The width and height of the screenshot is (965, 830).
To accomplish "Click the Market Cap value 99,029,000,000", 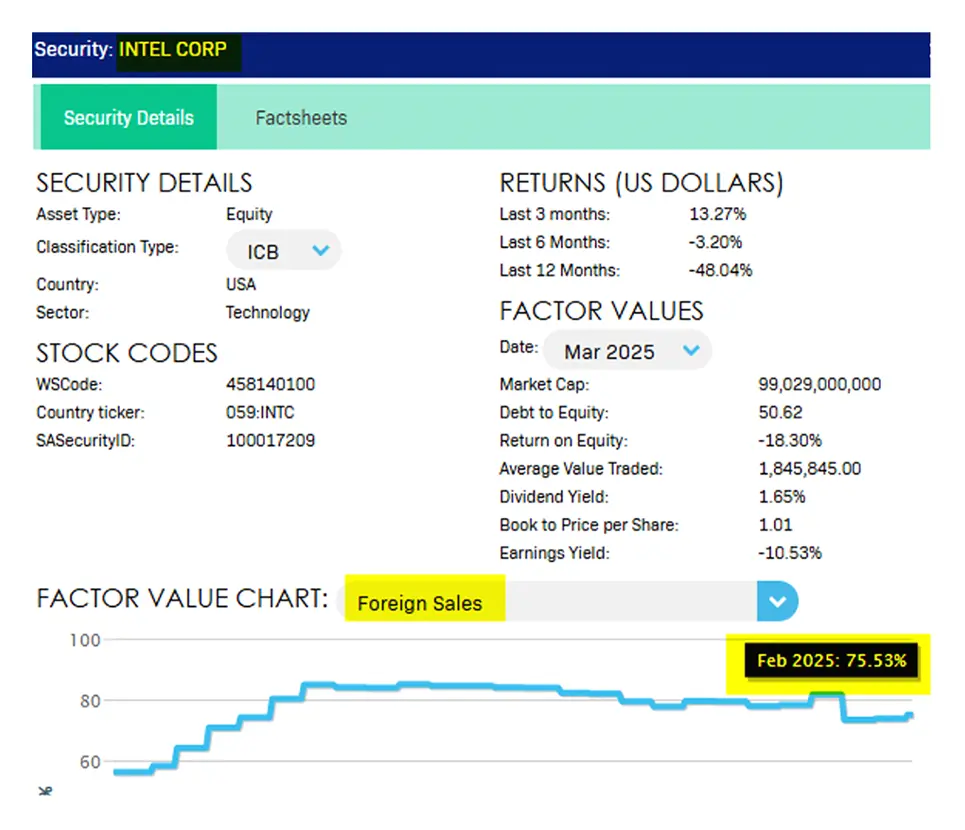I will point(820,384).
